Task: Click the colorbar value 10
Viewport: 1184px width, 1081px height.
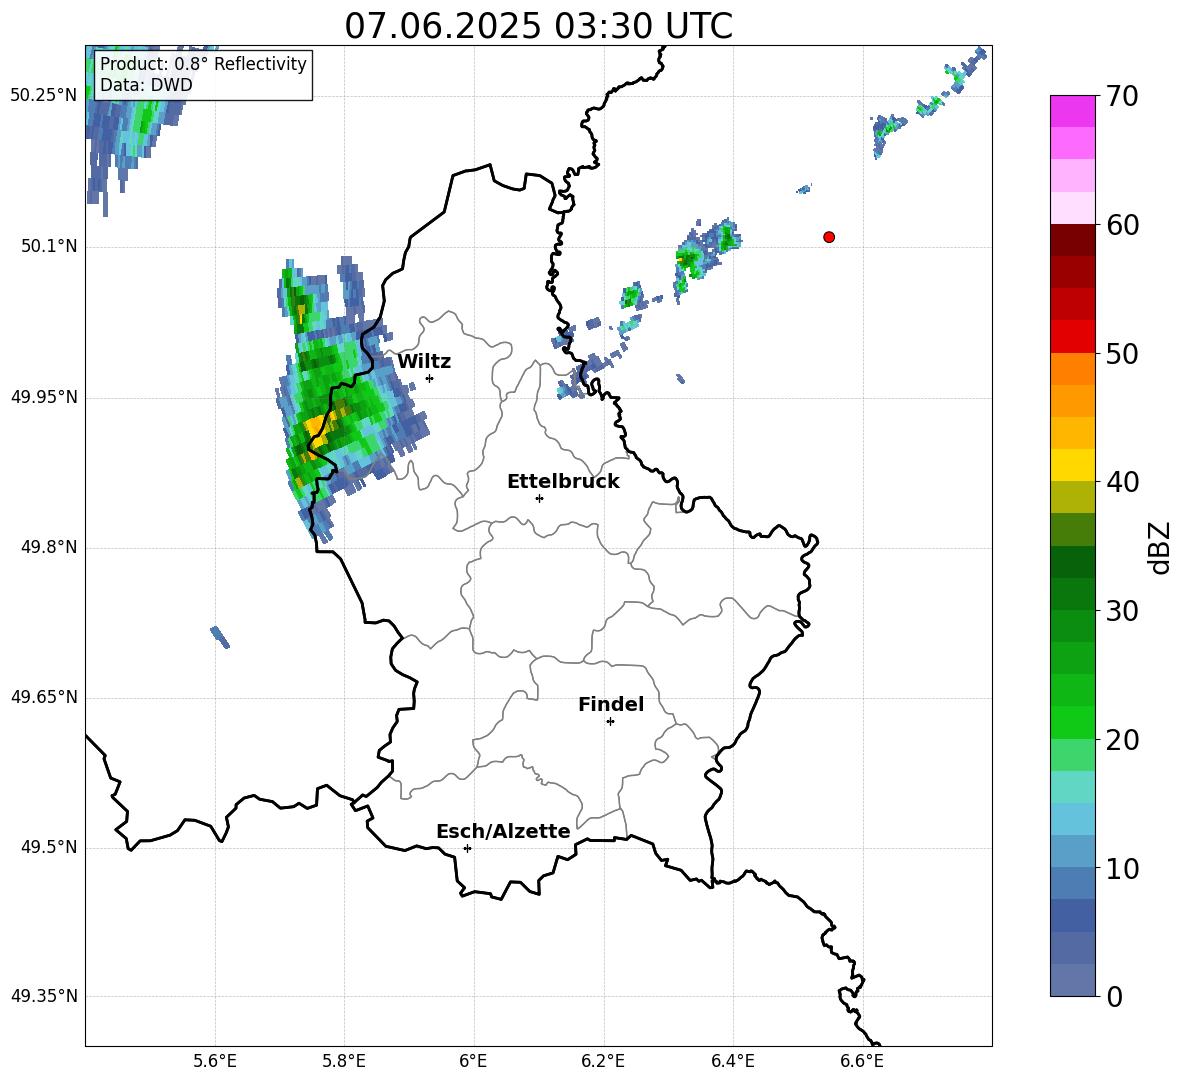Action: coord(1122,869)
